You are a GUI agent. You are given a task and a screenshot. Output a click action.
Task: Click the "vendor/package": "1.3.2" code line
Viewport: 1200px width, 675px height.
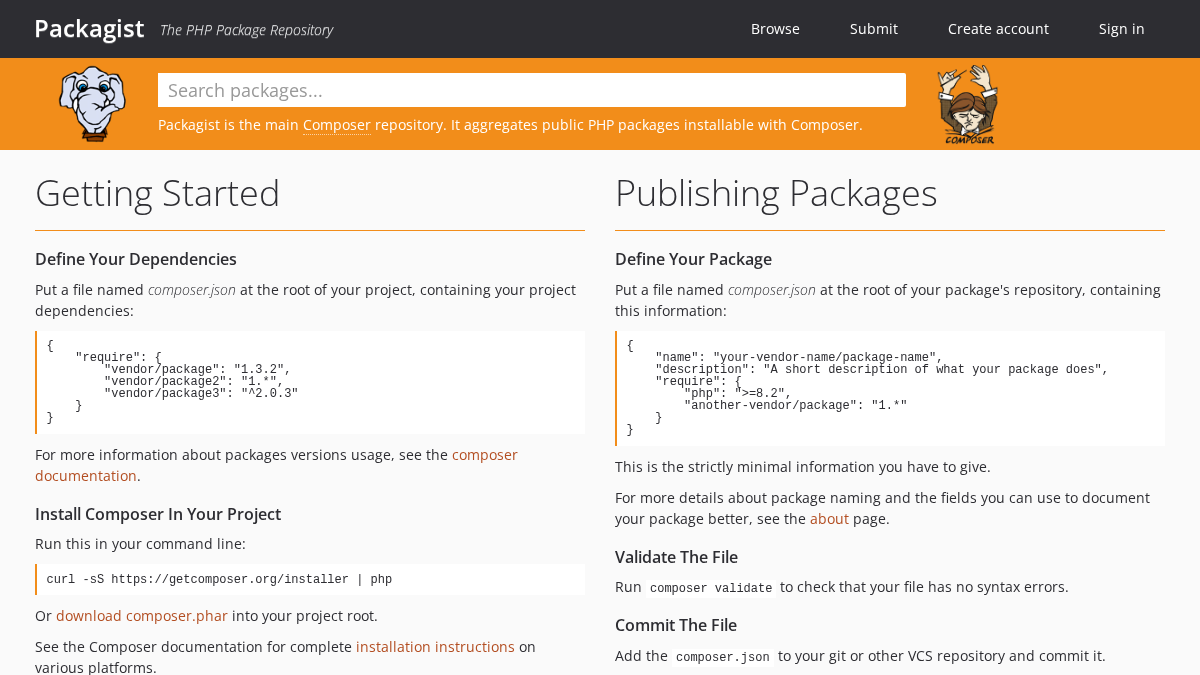pyautogui.click(x=197, y=369)
